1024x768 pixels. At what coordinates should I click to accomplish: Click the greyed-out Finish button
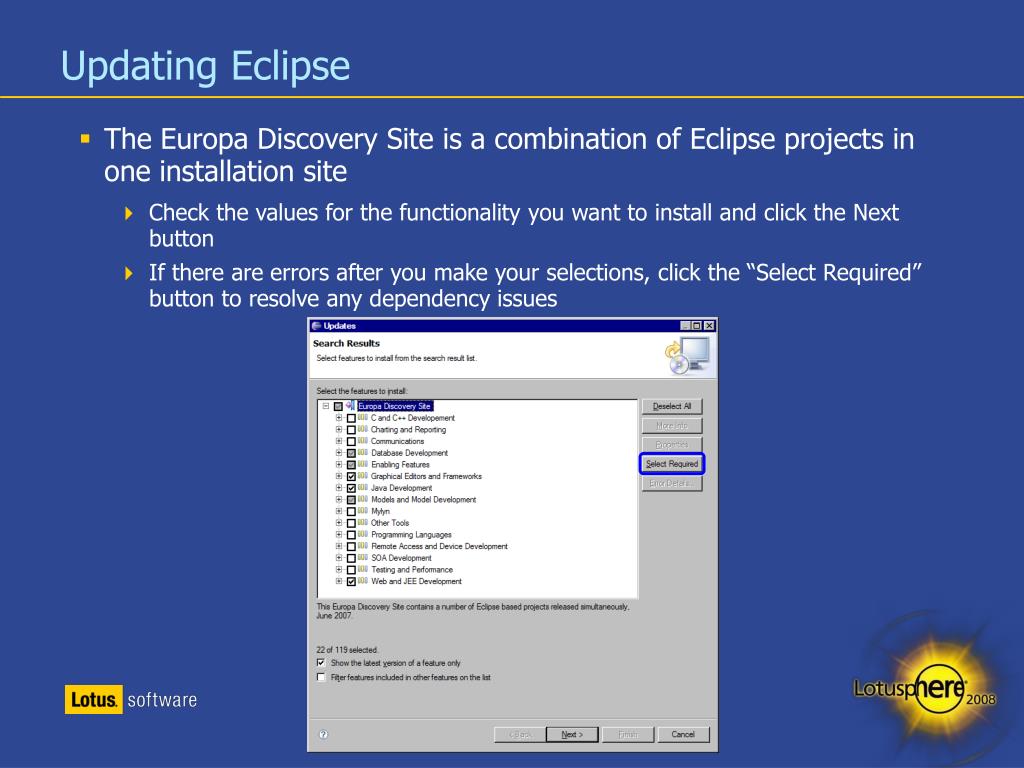click(628, 734)
